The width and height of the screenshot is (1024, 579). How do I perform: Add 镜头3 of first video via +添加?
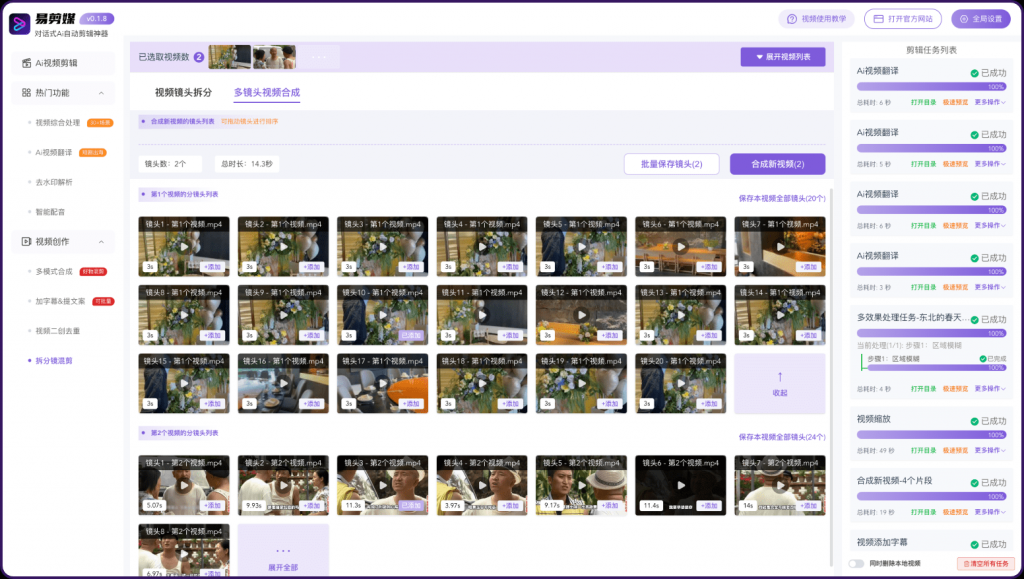(x=410, y=267)
